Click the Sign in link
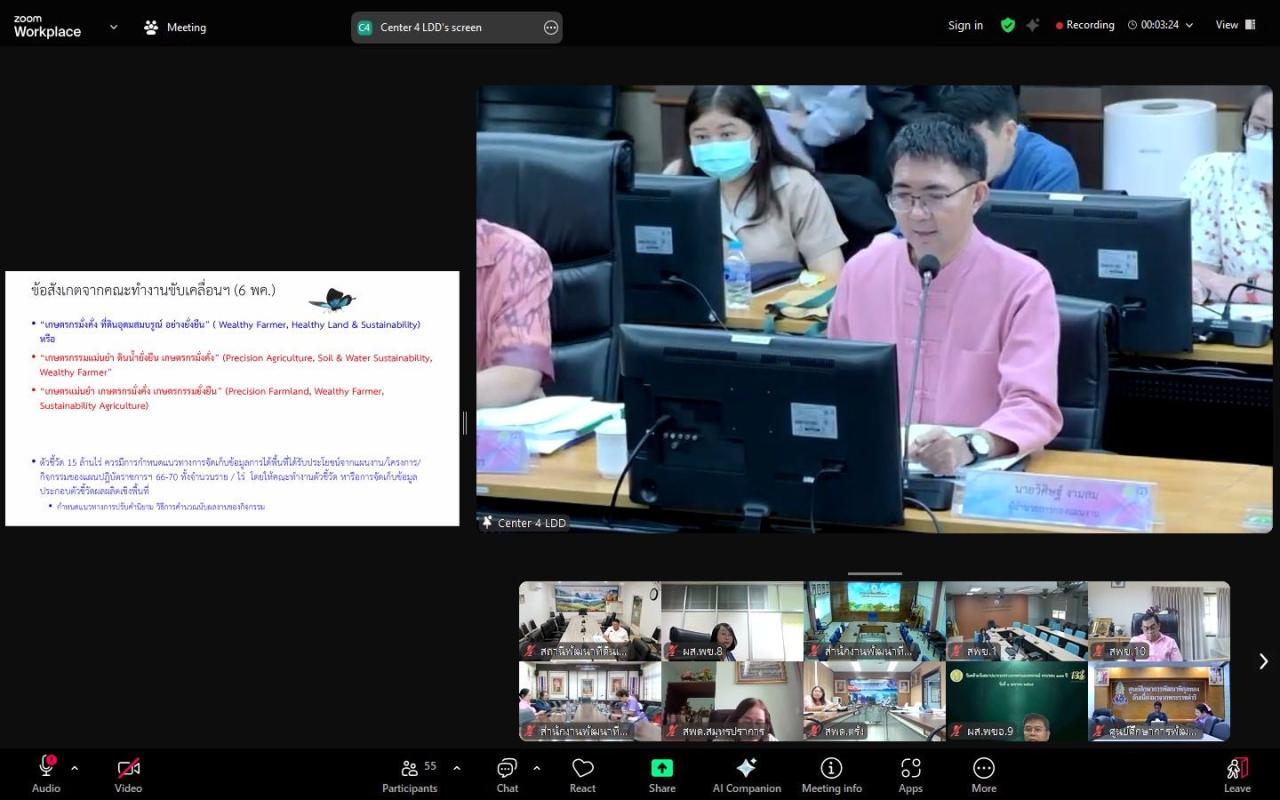 point(964,25)
